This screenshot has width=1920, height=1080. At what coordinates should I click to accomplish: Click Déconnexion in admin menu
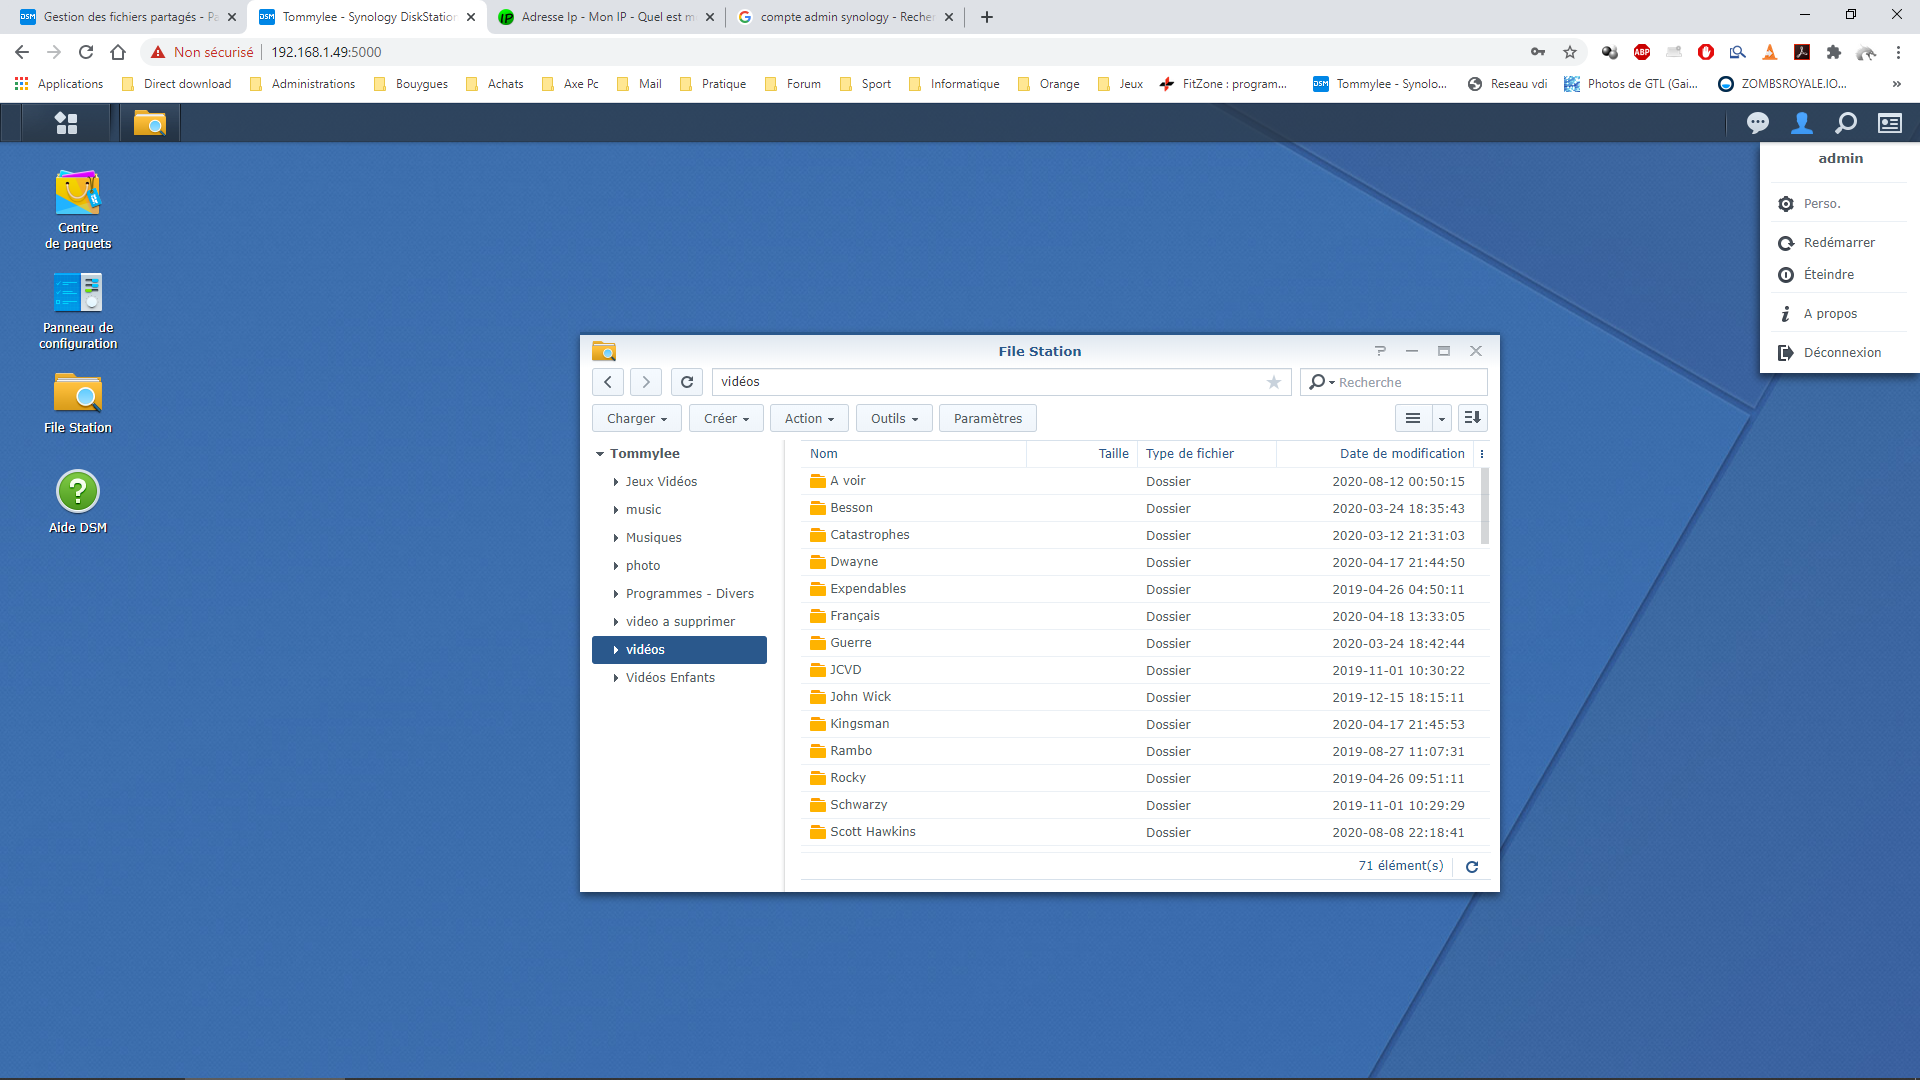1840,353
